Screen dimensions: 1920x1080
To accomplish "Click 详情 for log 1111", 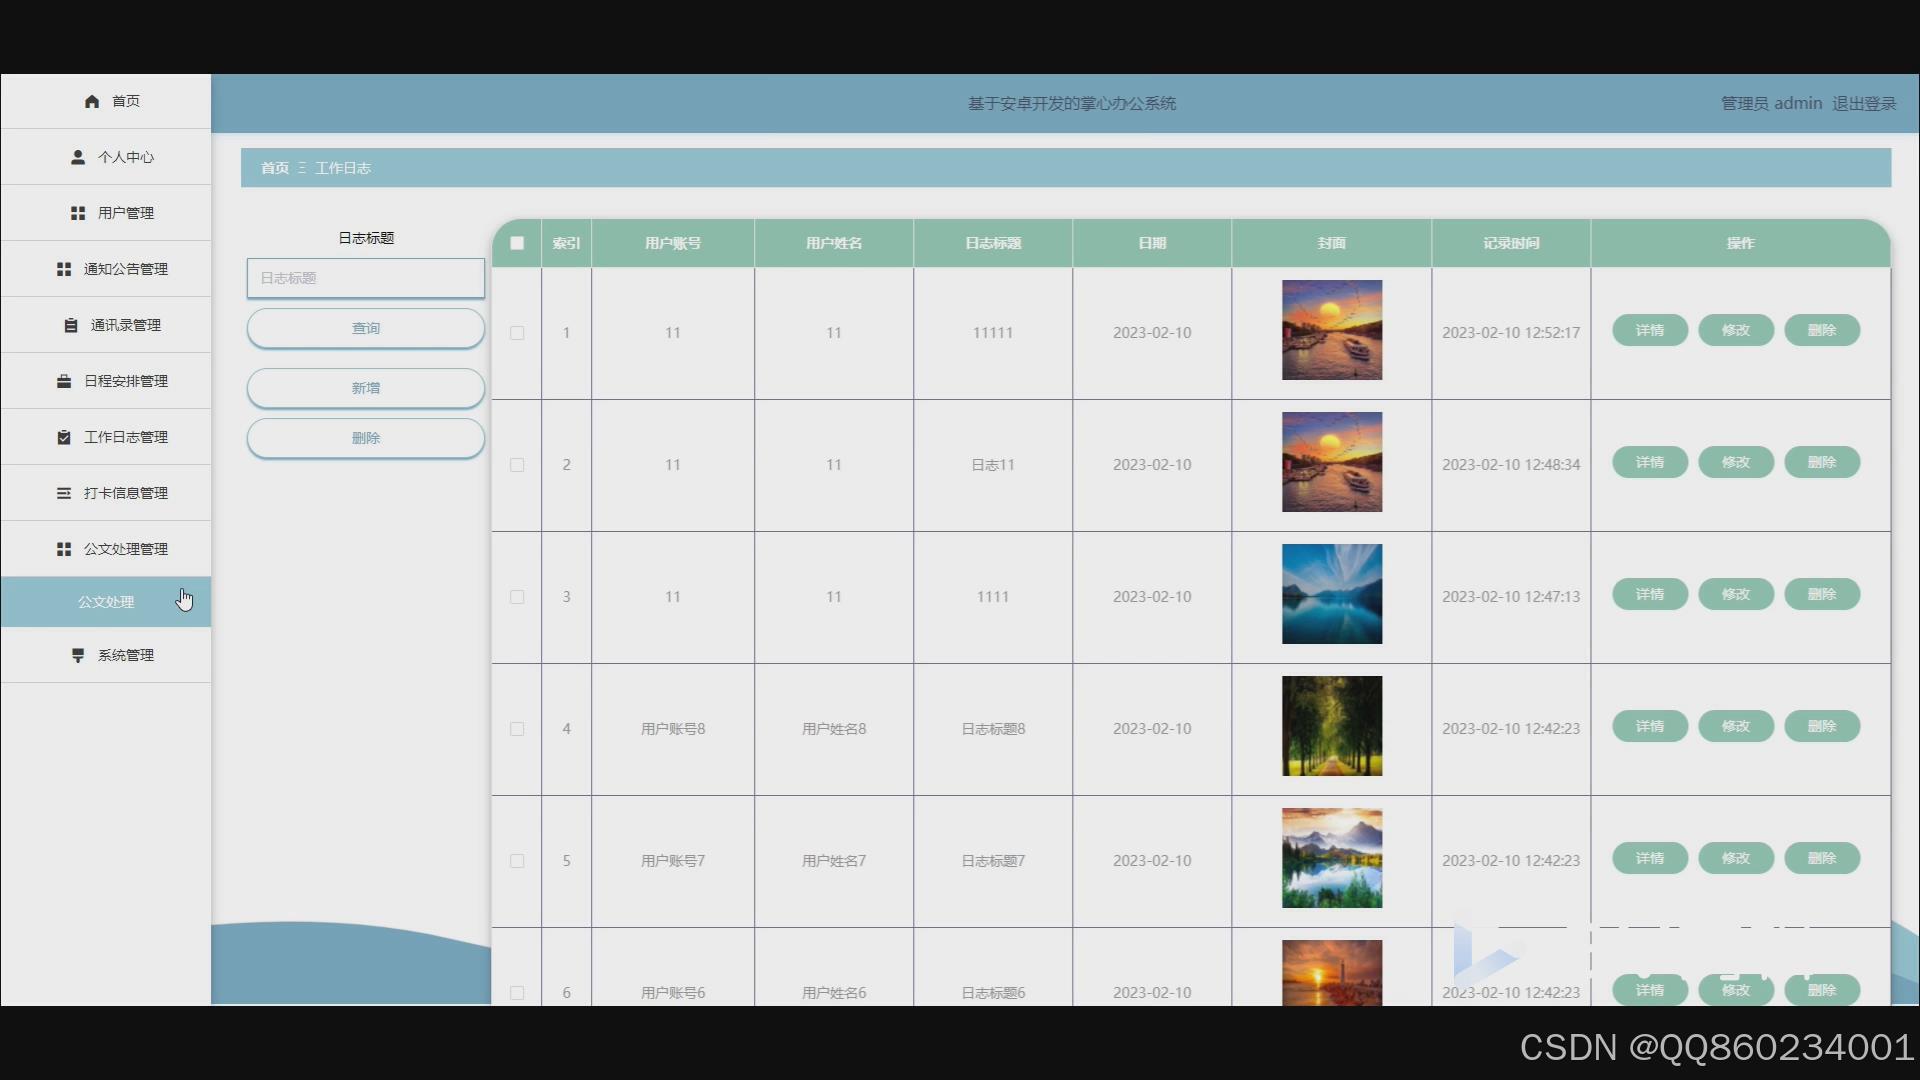I will [1650, 594].
